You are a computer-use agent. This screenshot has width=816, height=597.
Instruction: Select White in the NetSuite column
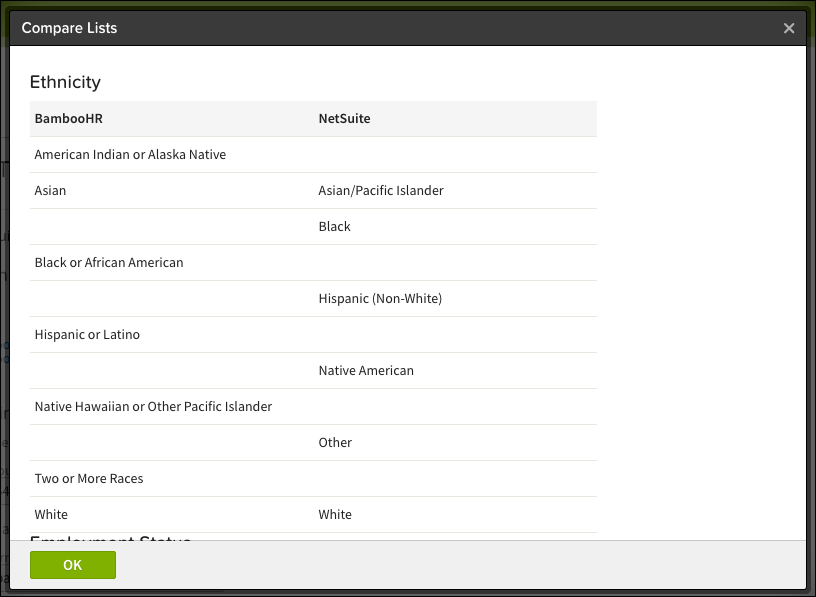[335, 514]
